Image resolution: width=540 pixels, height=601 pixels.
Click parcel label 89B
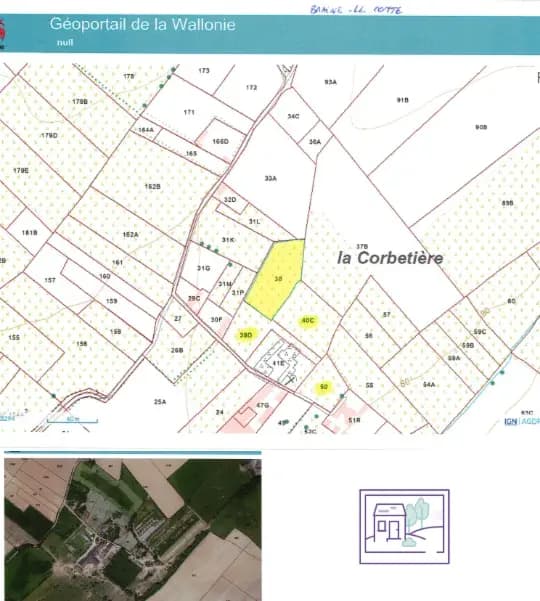507,203
